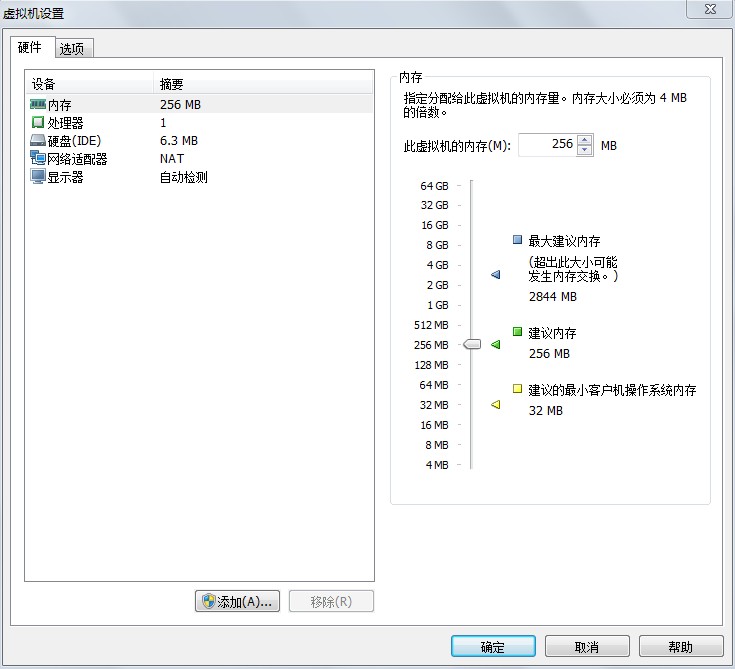Select the 网络适配器 network adapter icon

(x=38, y=158)
